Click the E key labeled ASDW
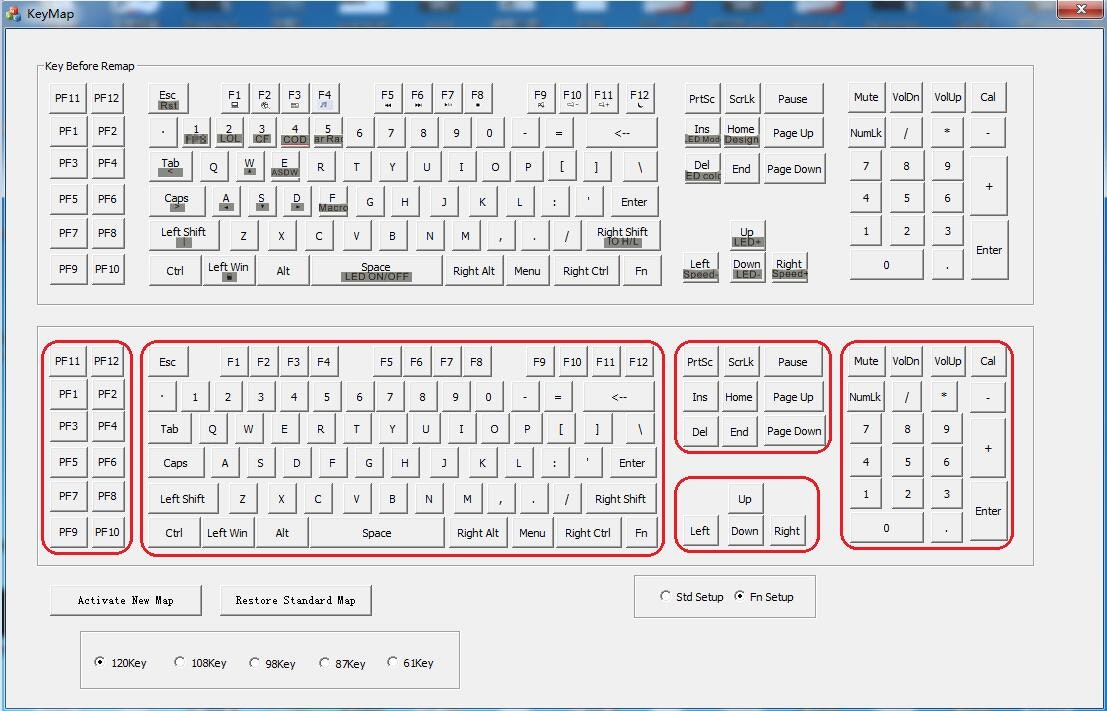 tap(284, 167)
